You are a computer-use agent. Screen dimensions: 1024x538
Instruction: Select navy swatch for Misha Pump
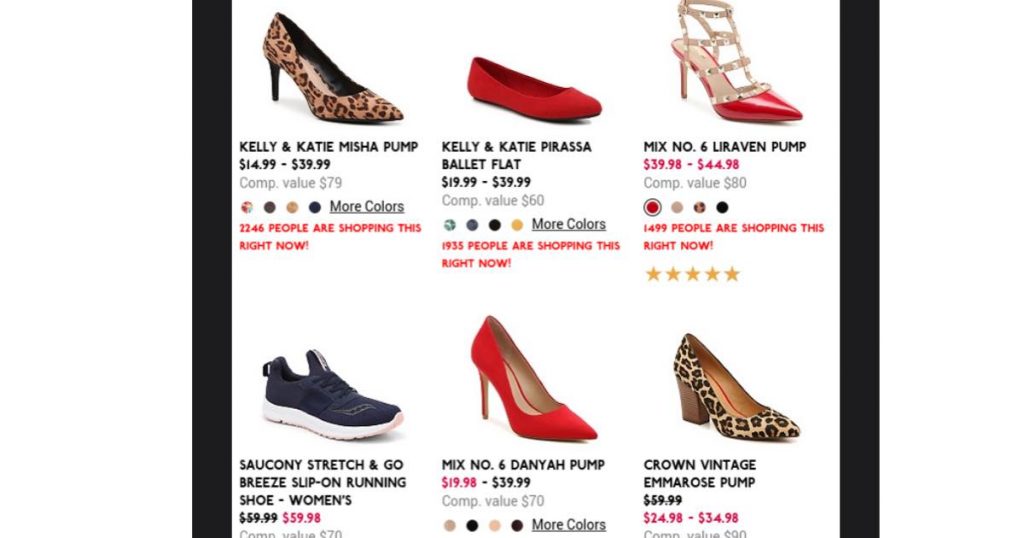(x=315, y=207)
